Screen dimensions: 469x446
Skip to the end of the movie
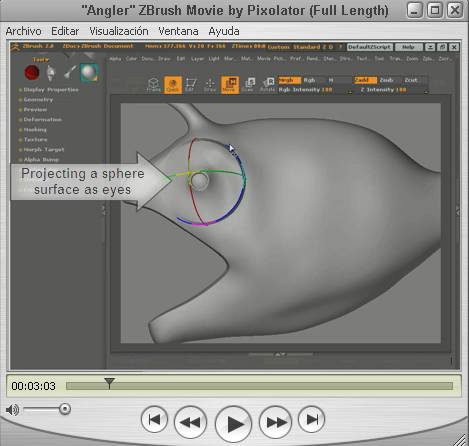(311, 419)
